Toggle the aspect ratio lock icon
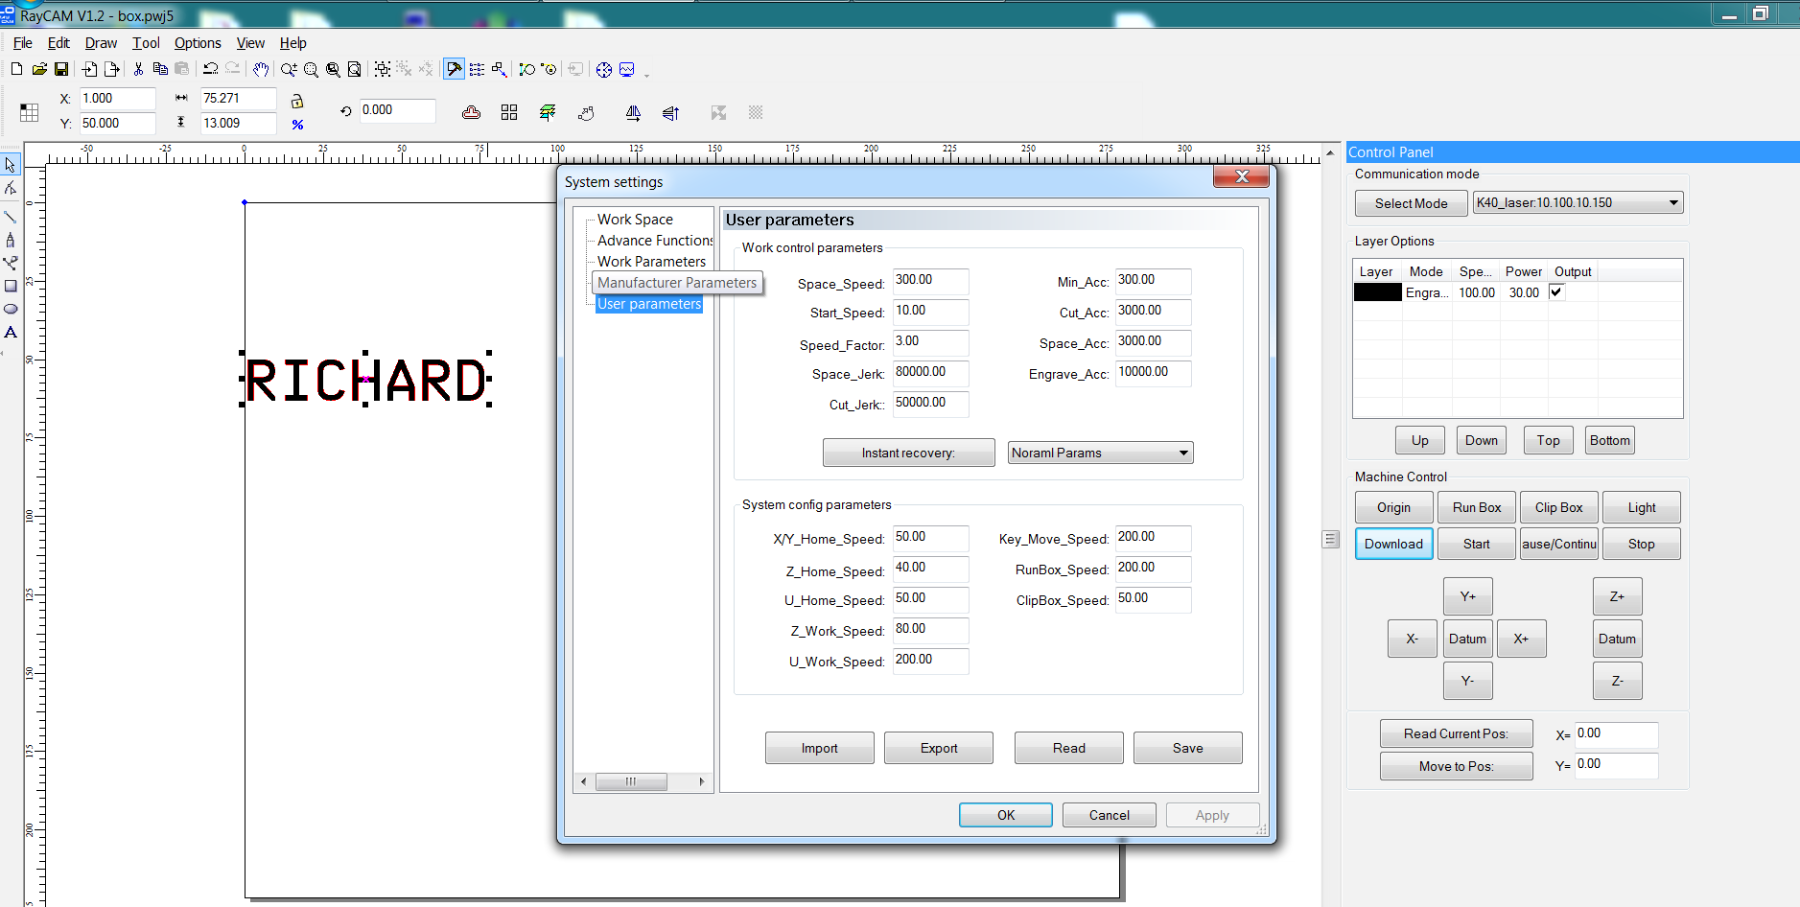Screen dimensions: 1800x907 [297, 101]
